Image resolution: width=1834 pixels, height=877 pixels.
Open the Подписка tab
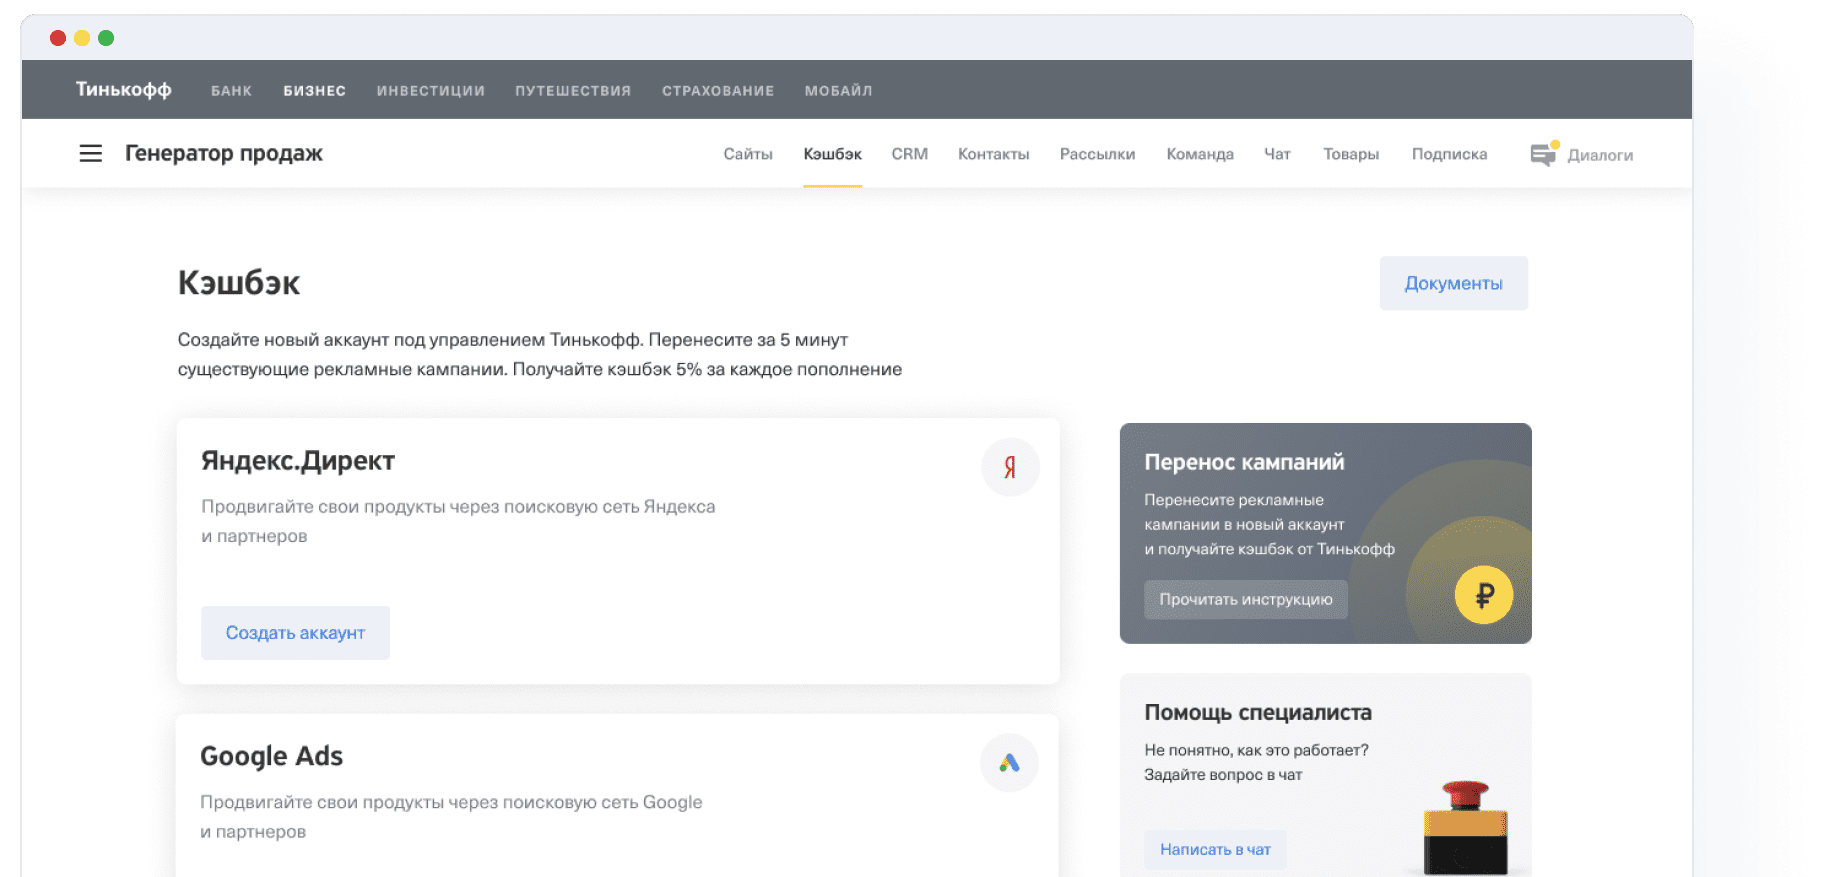pos(1449,154)
